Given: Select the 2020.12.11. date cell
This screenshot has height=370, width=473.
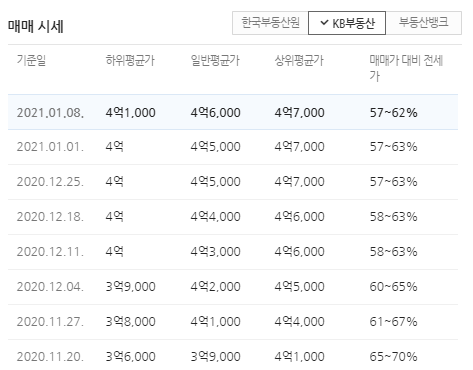Looking at the screenshot, I should 50,252.
